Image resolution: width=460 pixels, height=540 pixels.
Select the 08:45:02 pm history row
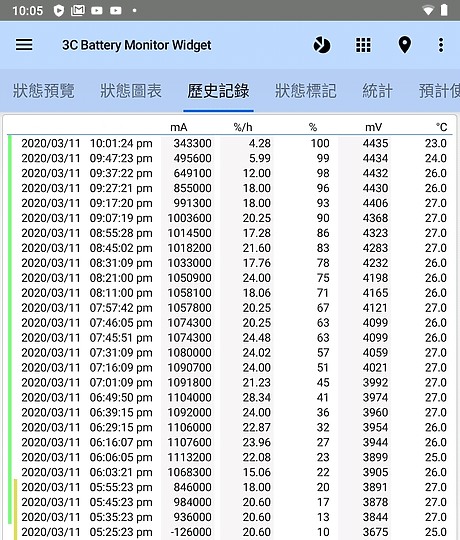pos(230,248)
